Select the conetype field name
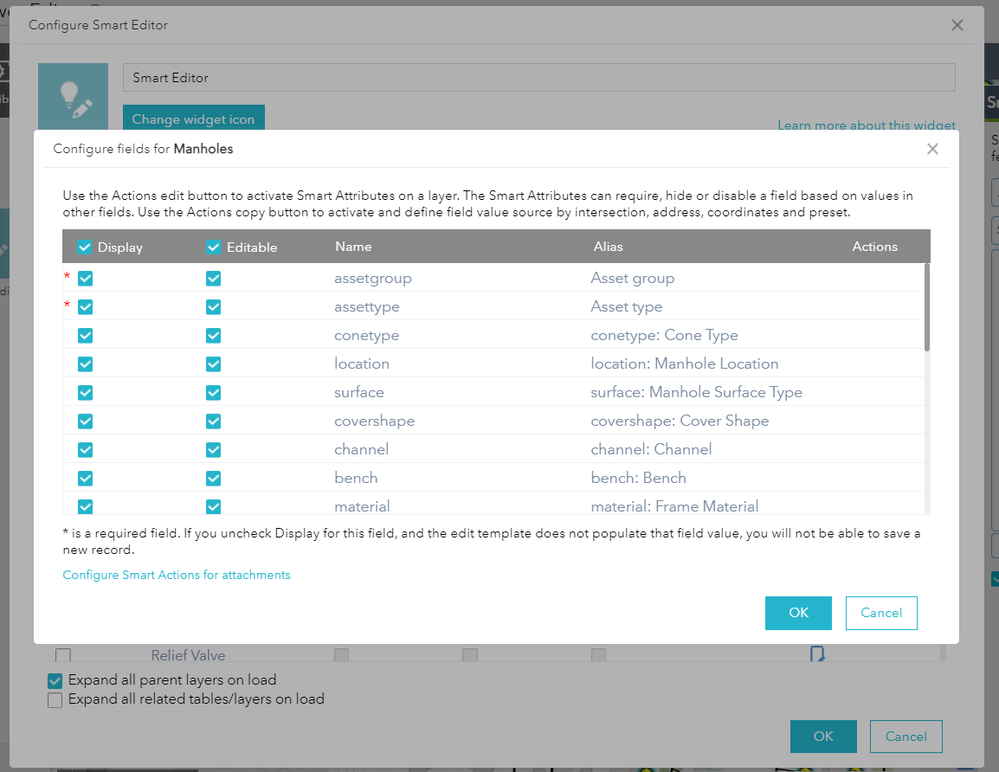Image resolution: width=999 pixels, height=772 pixels. (x=367, y=336)
